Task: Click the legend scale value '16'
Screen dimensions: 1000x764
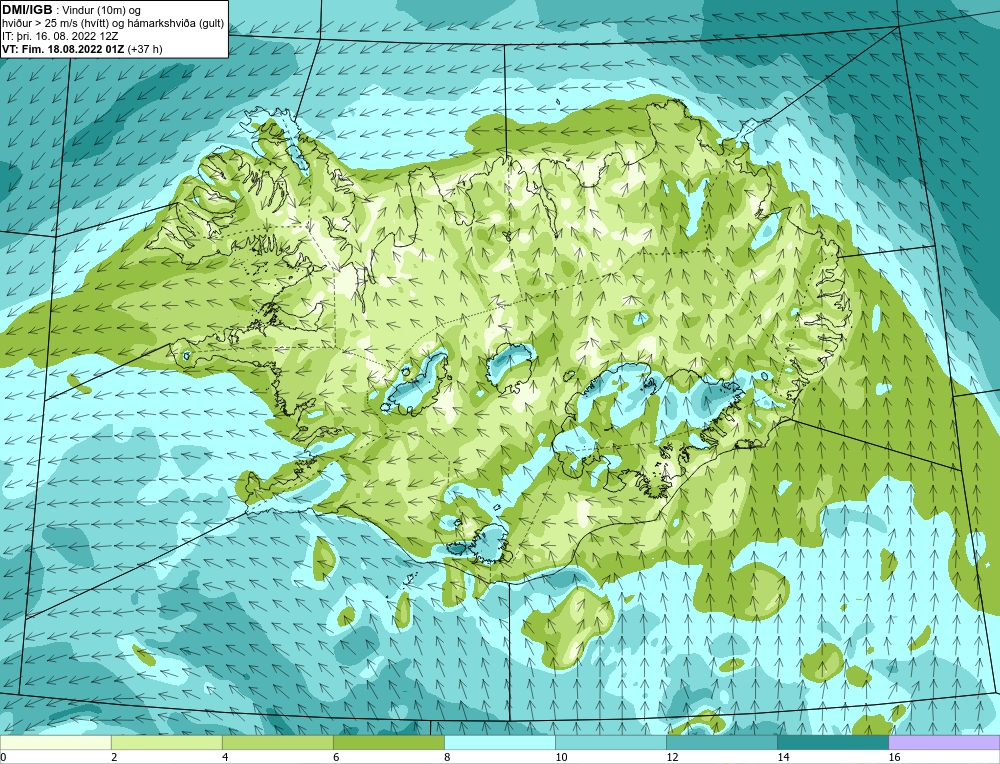Action: coord(894,757)
